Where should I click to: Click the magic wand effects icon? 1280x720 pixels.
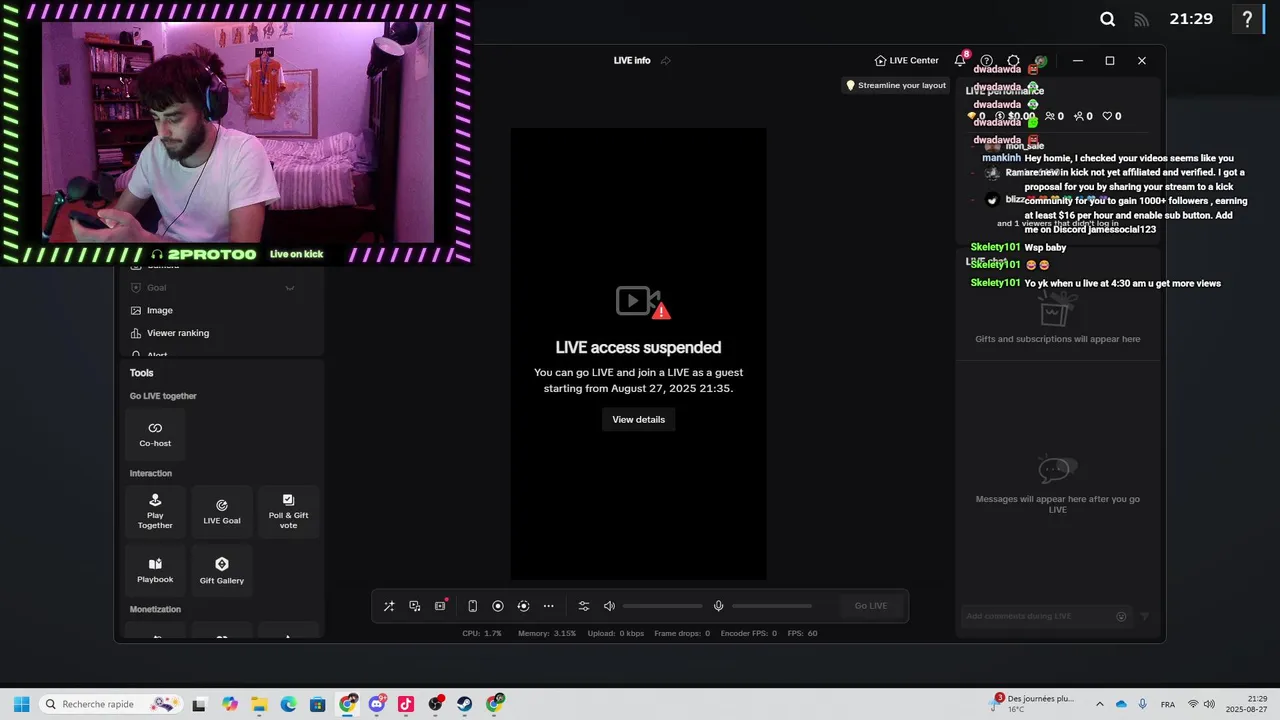click(x=389, y=606)
